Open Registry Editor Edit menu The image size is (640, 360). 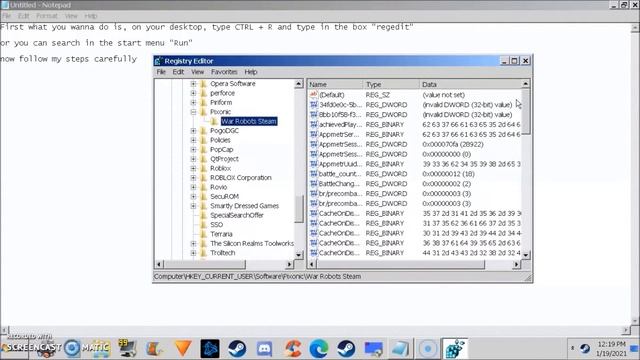[x=178, y=72]
